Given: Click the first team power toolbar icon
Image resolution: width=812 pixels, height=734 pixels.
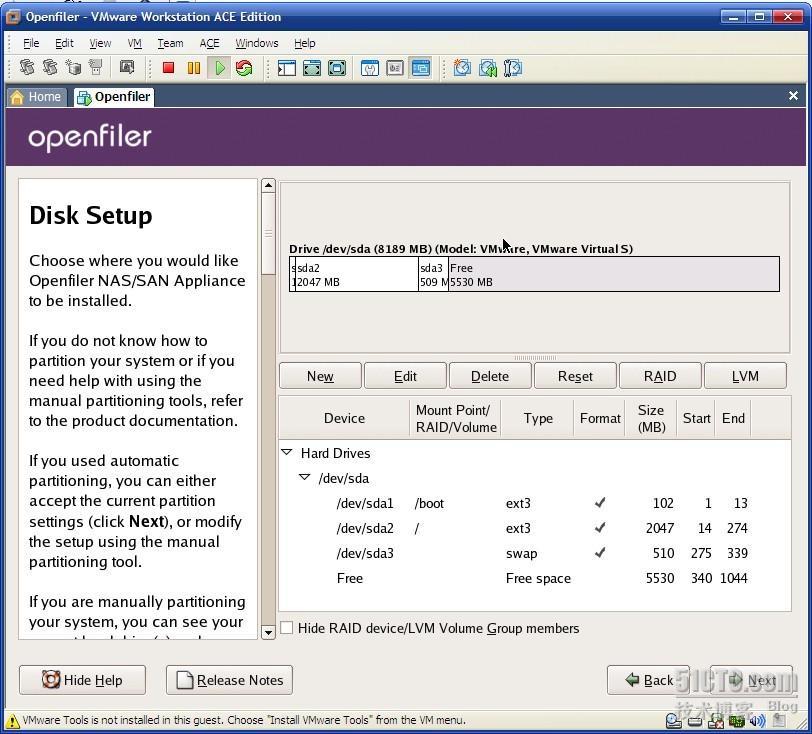Looking at the screenshot, I should point(27,67).
